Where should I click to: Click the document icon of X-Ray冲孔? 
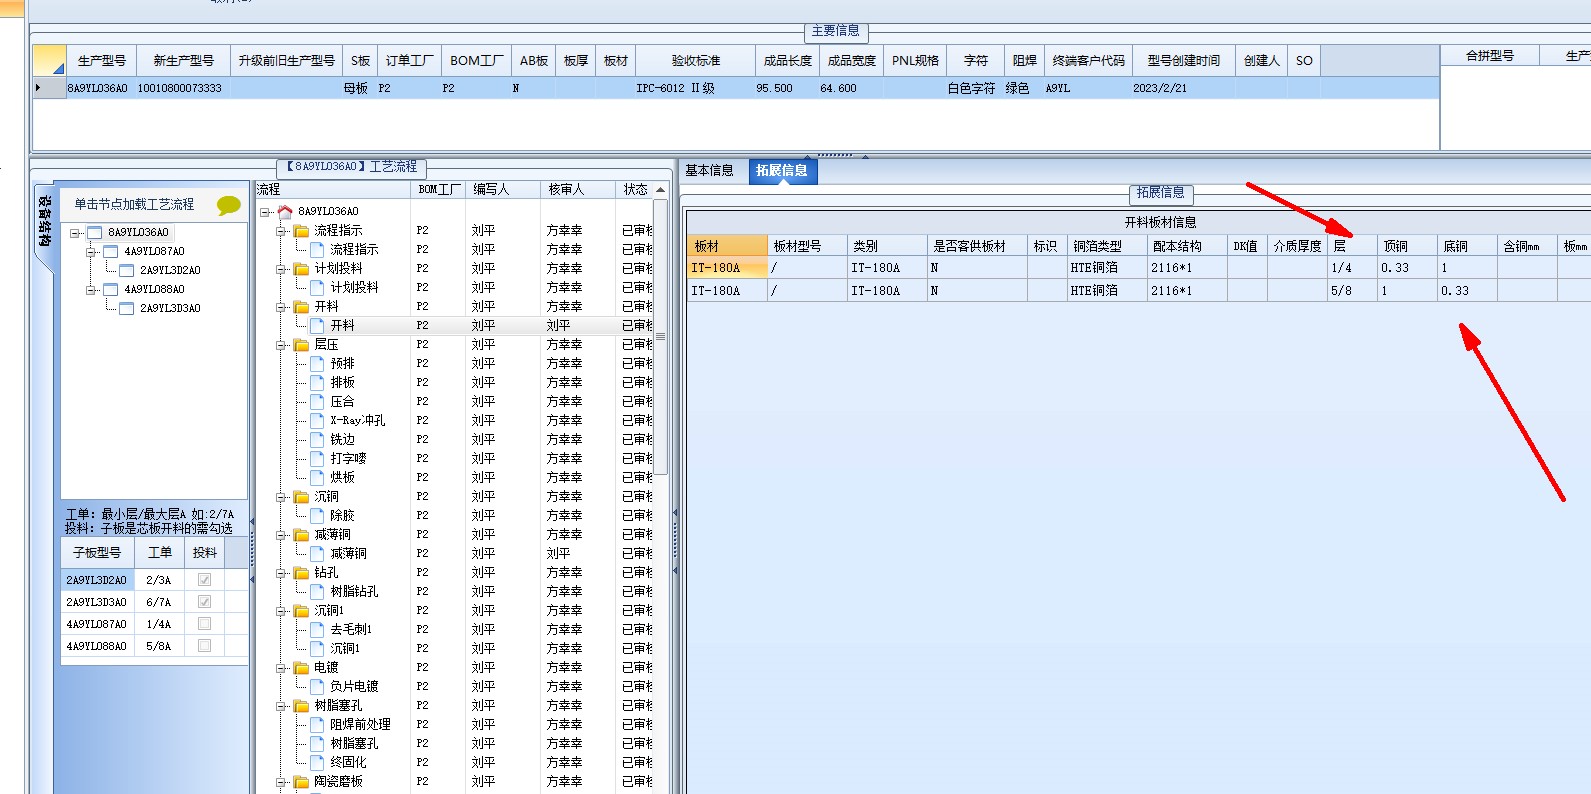click(x=317, y=420)
